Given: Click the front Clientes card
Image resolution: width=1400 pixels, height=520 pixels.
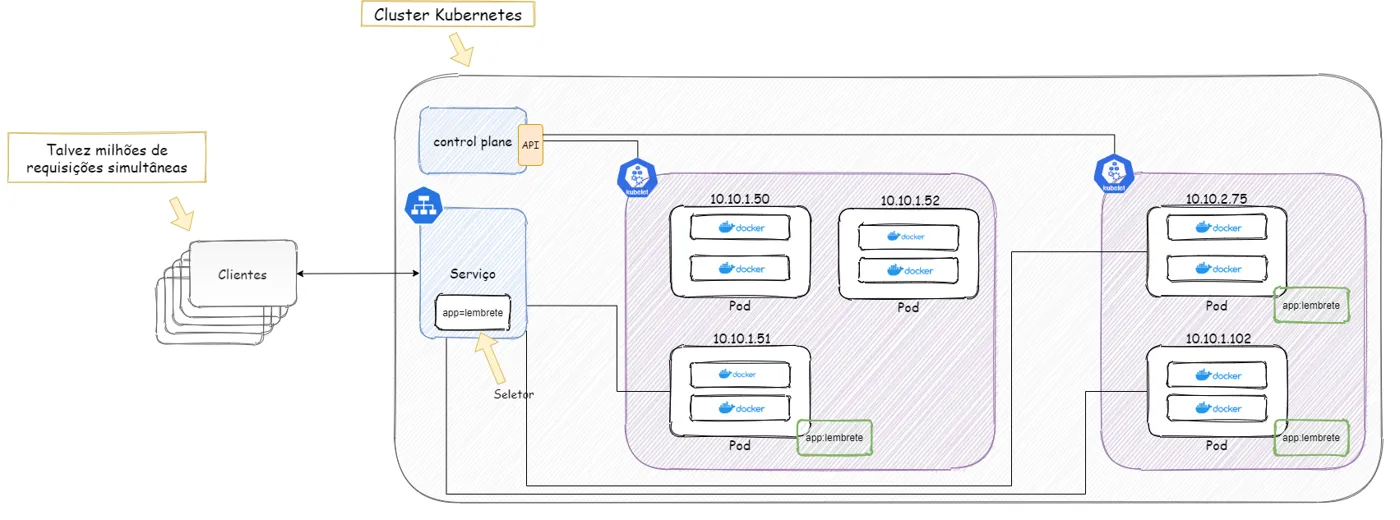Looking at the screenshot, I should pyautogui.click(x=243, y=273).
